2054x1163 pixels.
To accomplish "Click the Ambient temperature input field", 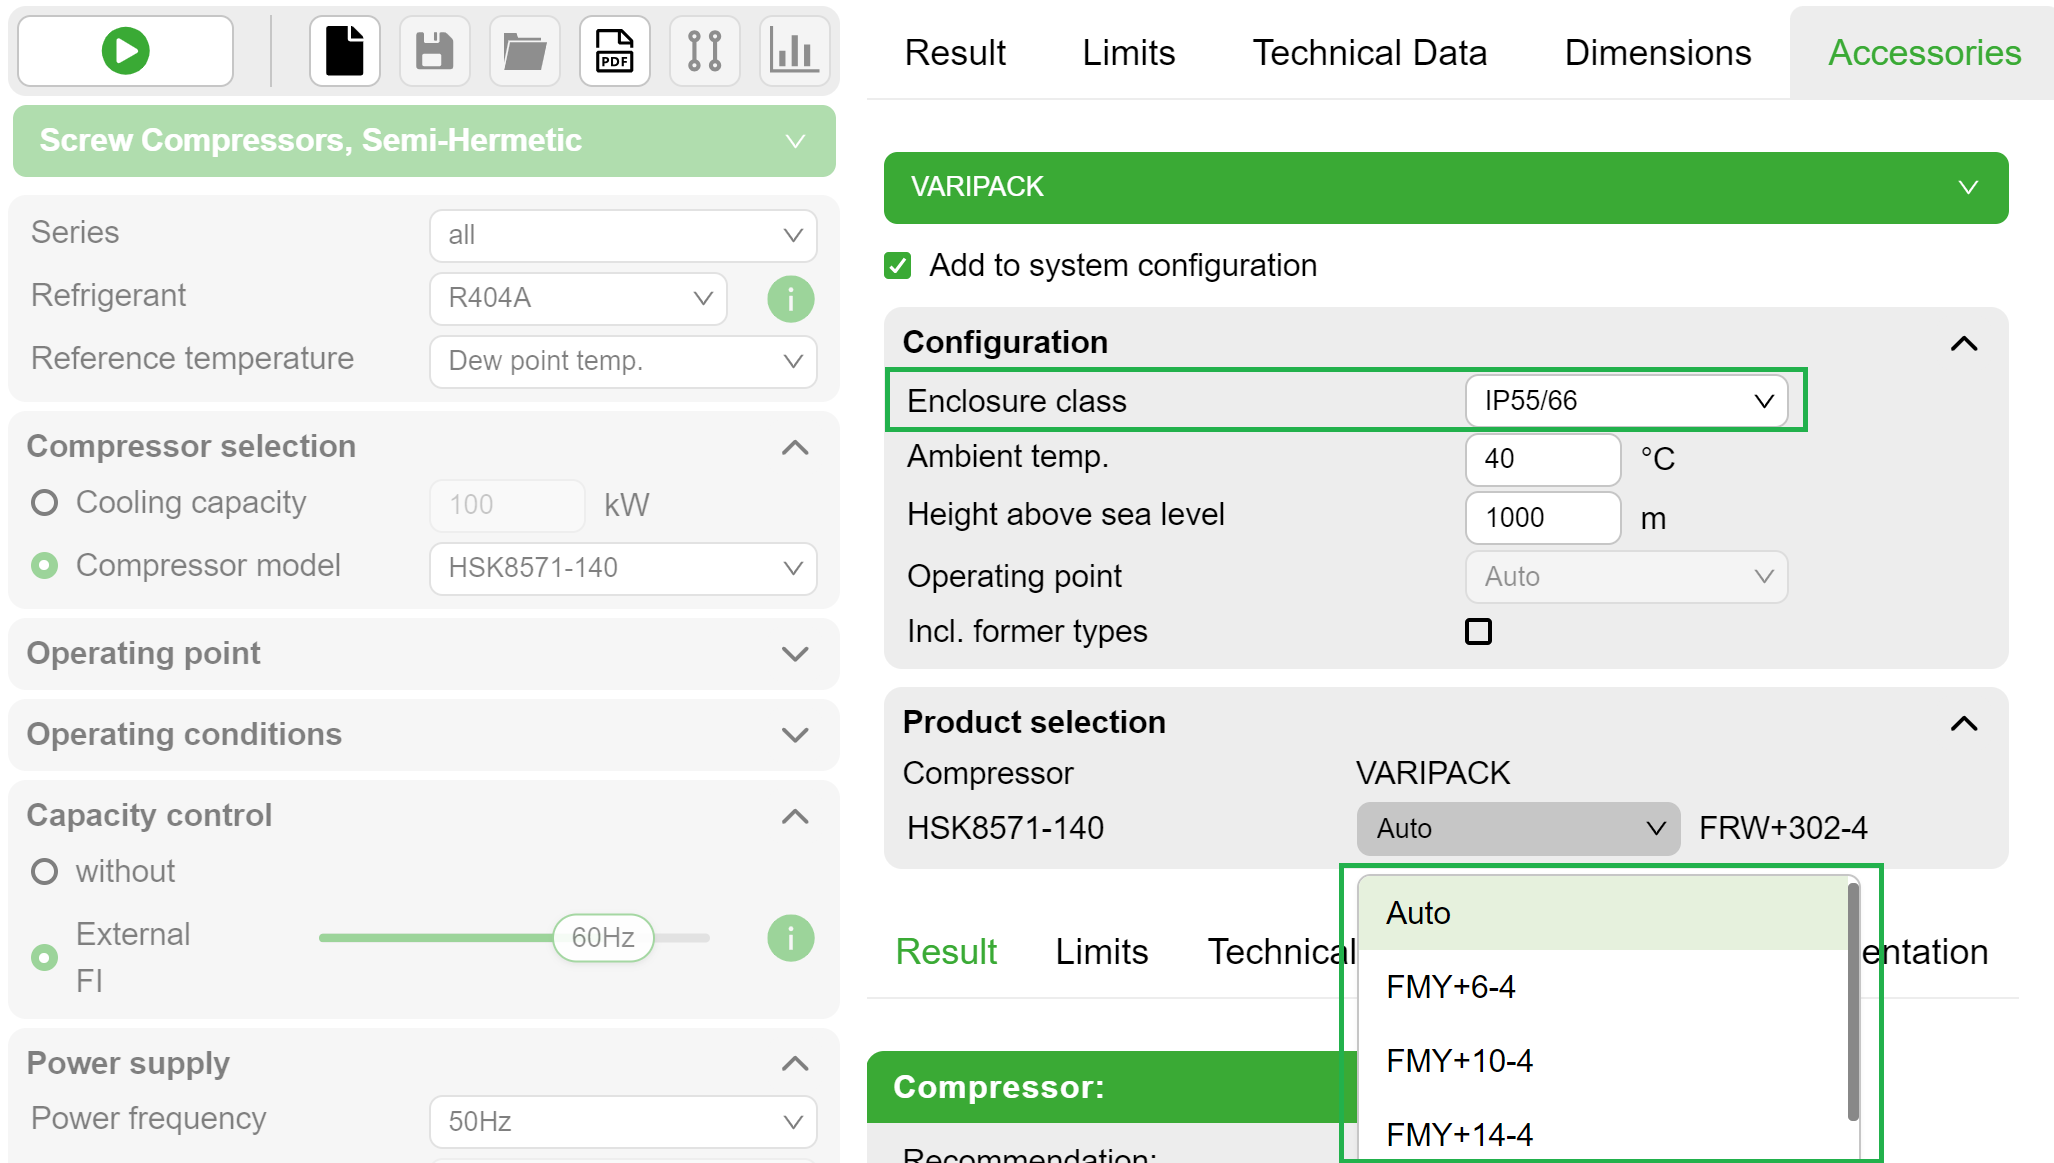I will (1542, 459).
